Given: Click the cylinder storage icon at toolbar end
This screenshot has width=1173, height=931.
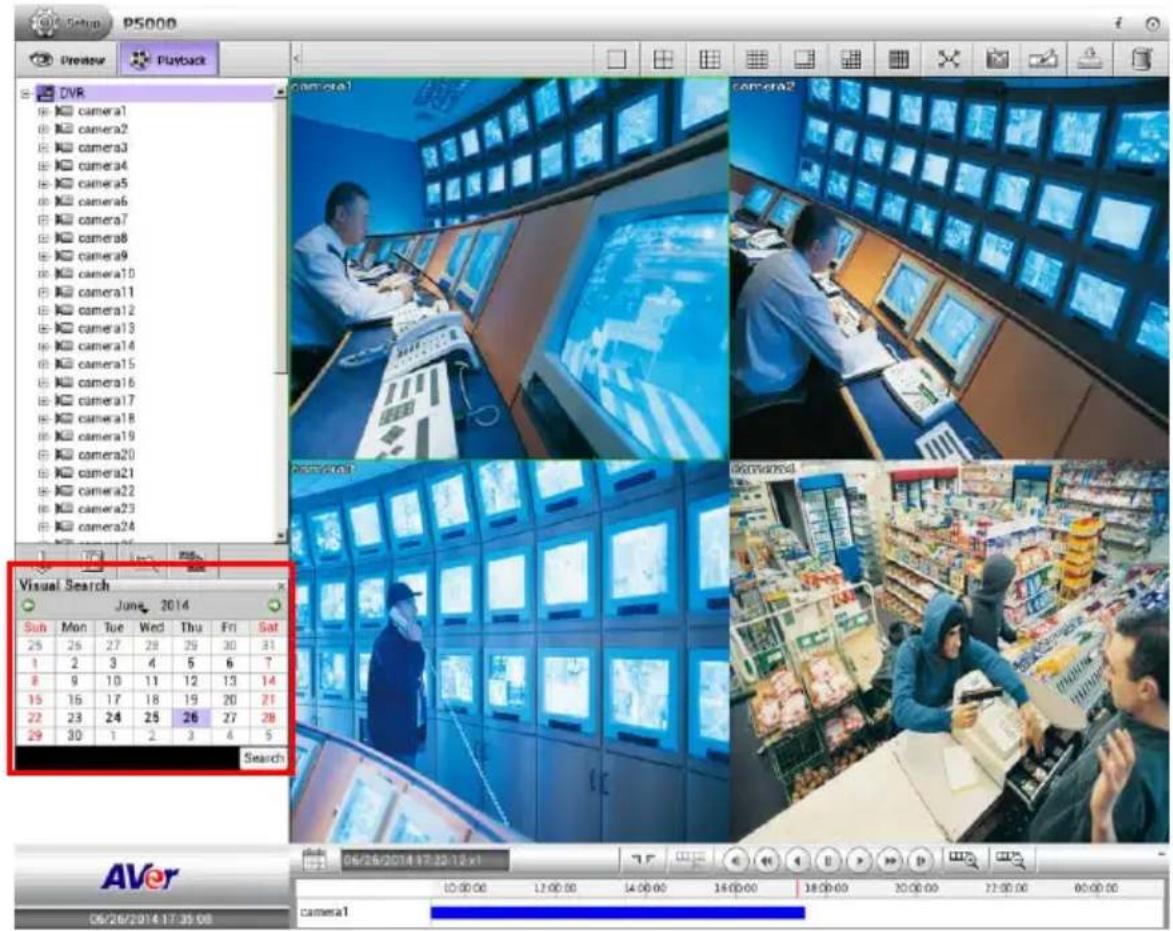Looking at the screenshot, I should click(x=1142, y=59).
